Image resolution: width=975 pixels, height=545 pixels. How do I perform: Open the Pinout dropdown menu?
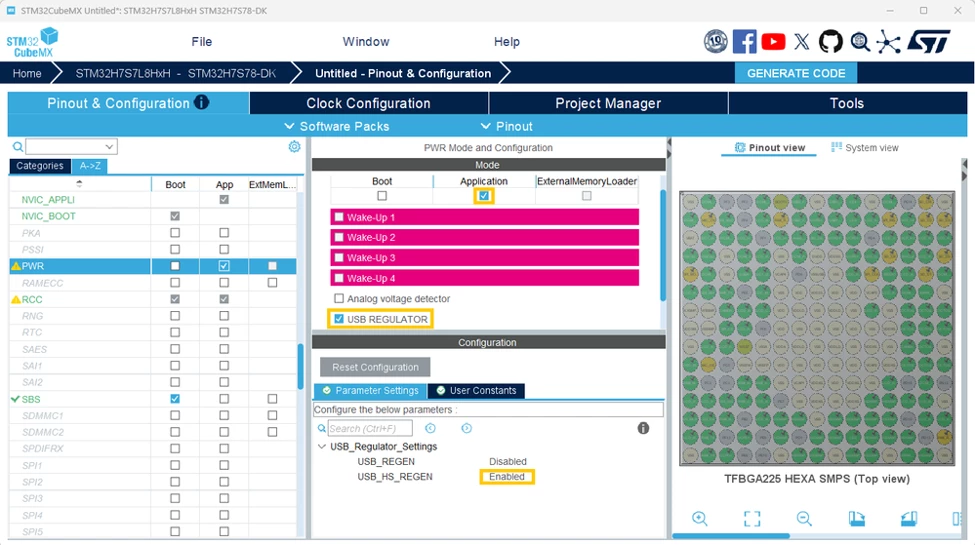pos(507,126)
